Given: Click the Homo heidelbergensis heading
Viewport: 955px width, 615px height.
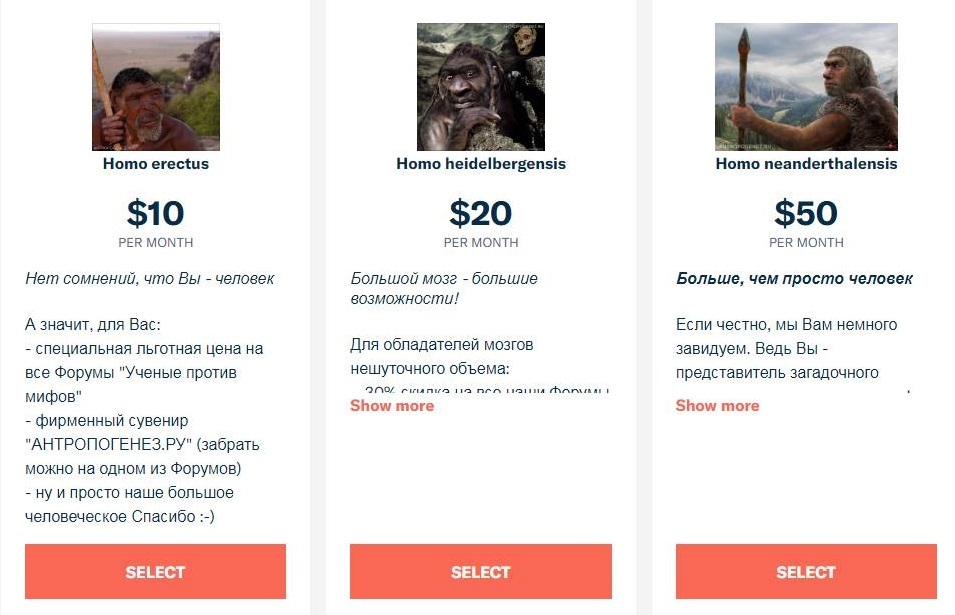Looking at the screenshot, I should coord(481,164).
